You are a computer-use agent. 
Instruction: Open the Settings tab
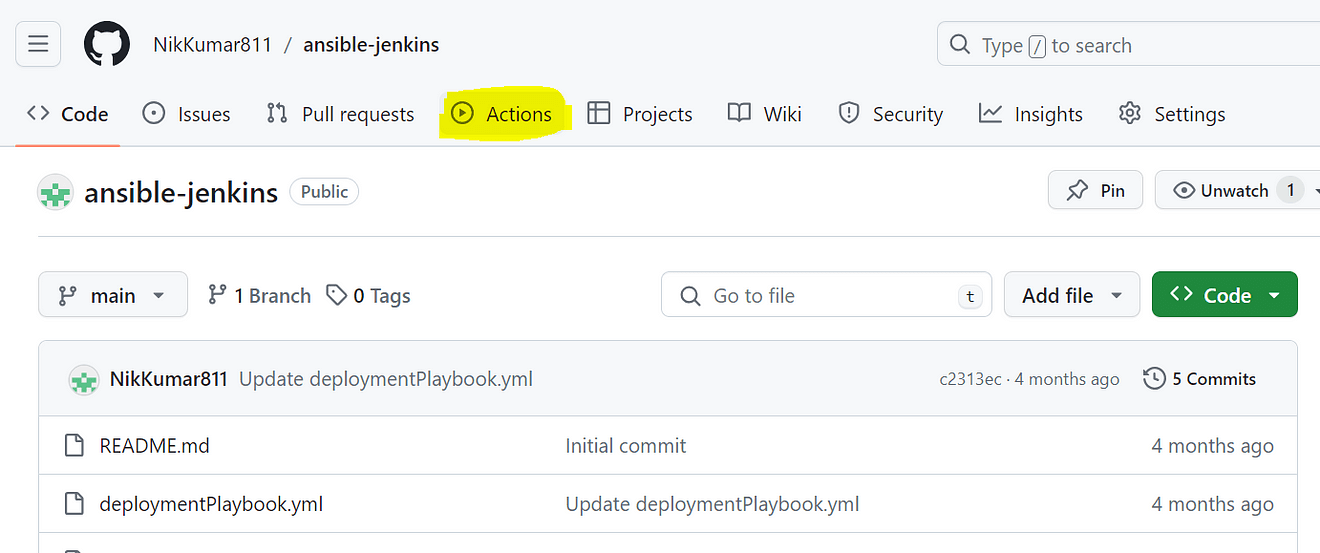coord(1172,114)
